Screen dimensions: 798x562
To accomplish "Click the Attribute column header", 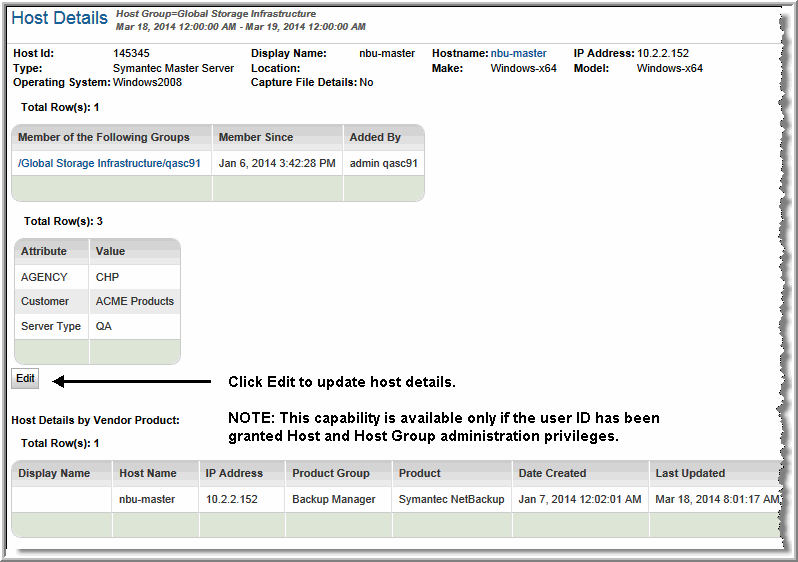I will point(44,251).
